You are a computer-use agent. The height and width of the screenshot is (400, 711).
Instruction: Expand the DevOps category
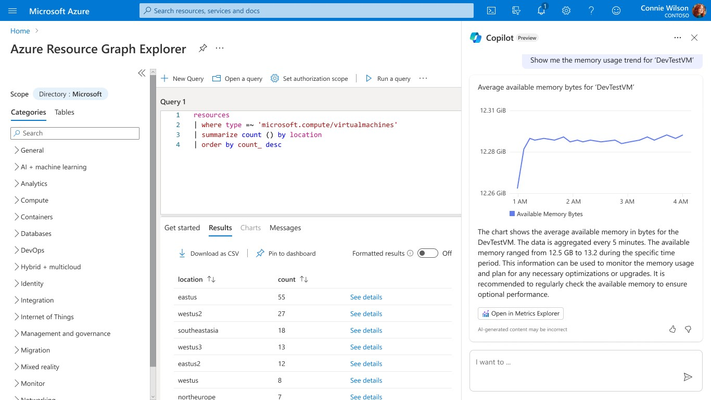(x=16, y=250)
